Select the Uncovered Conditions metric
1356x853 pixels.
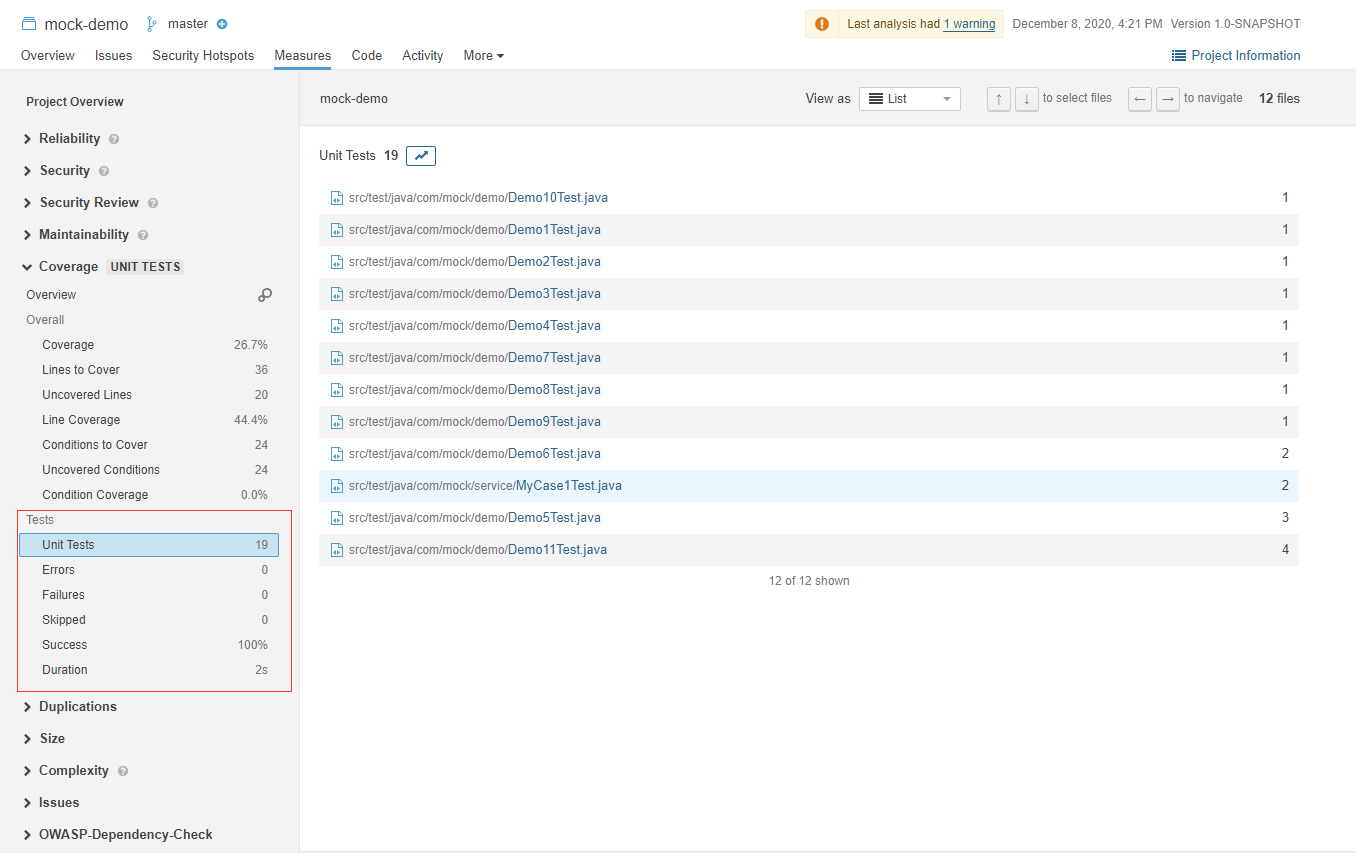point(149,470)
